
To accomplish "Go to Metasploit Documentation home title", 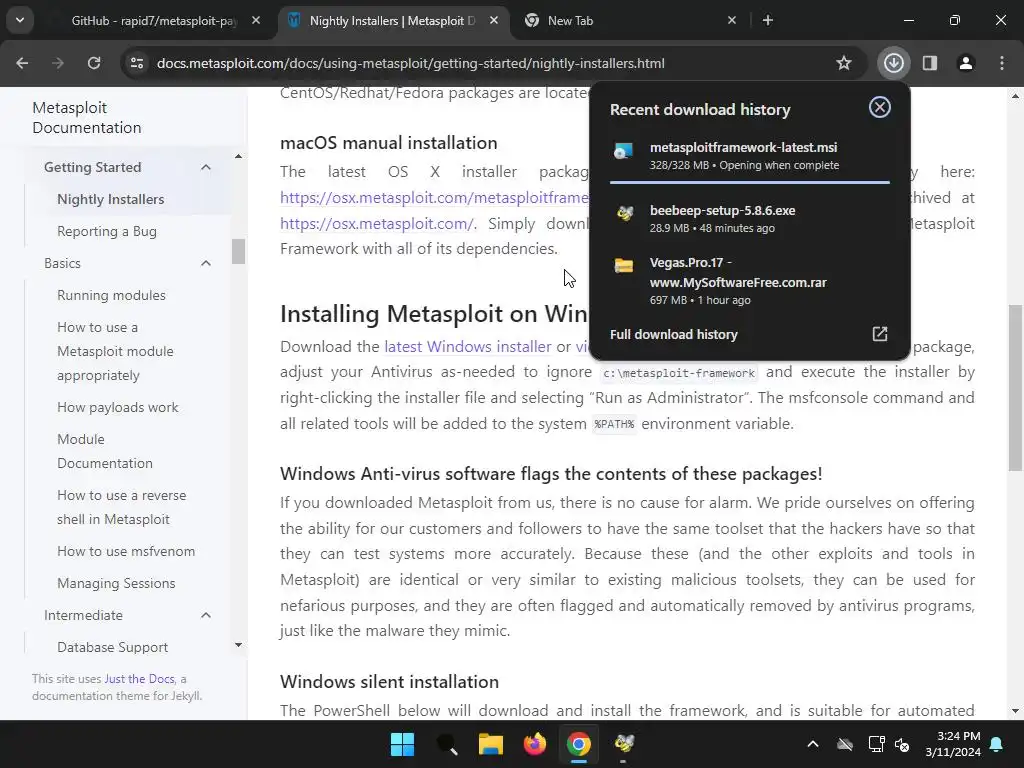I will point(87,118).
